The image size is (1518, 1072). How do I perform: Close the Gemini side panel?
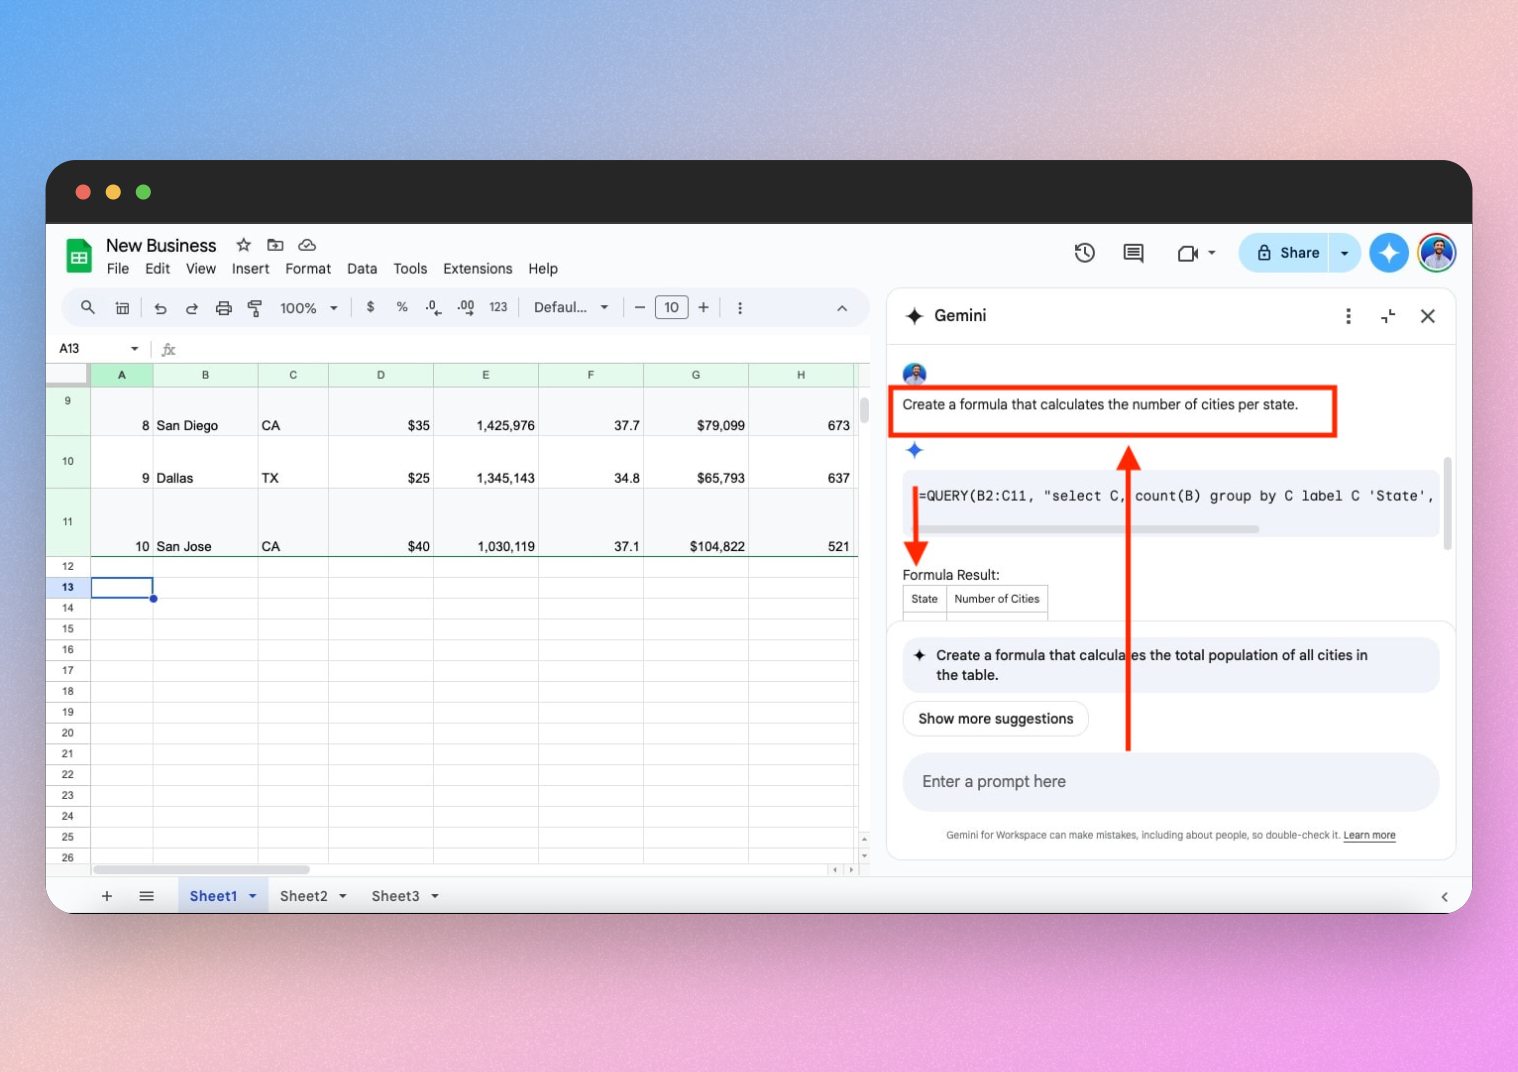coord(1428,316)
